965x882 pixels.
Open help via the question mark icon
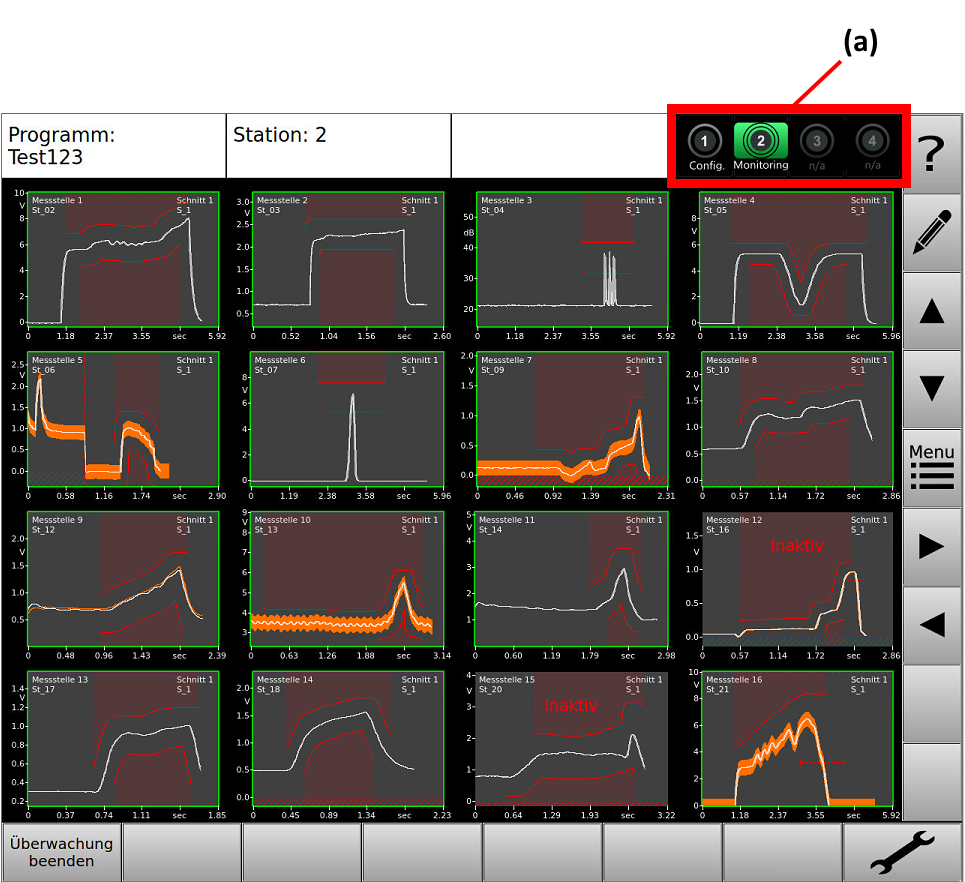tap(932, 148)
